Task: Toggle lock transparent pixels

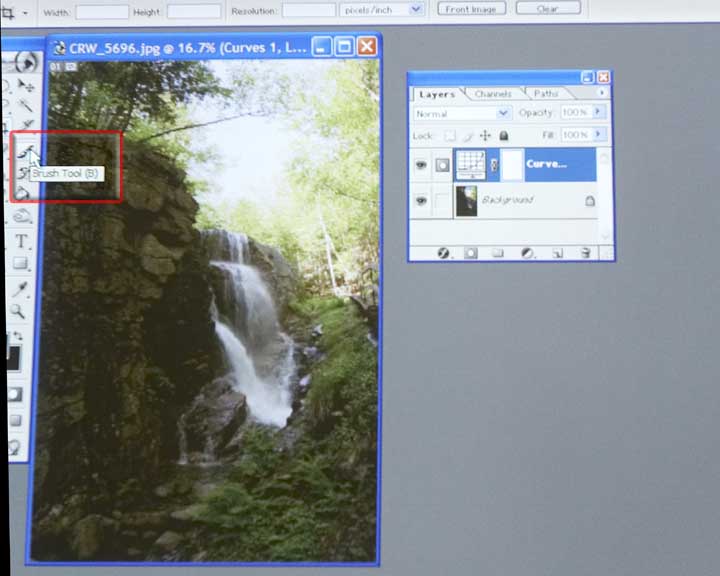Action: [450, 136]
